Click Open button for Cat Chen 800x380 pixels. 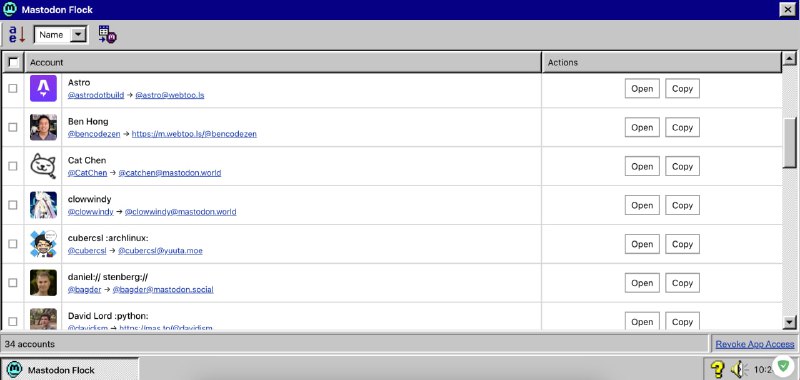click(642, 166)
